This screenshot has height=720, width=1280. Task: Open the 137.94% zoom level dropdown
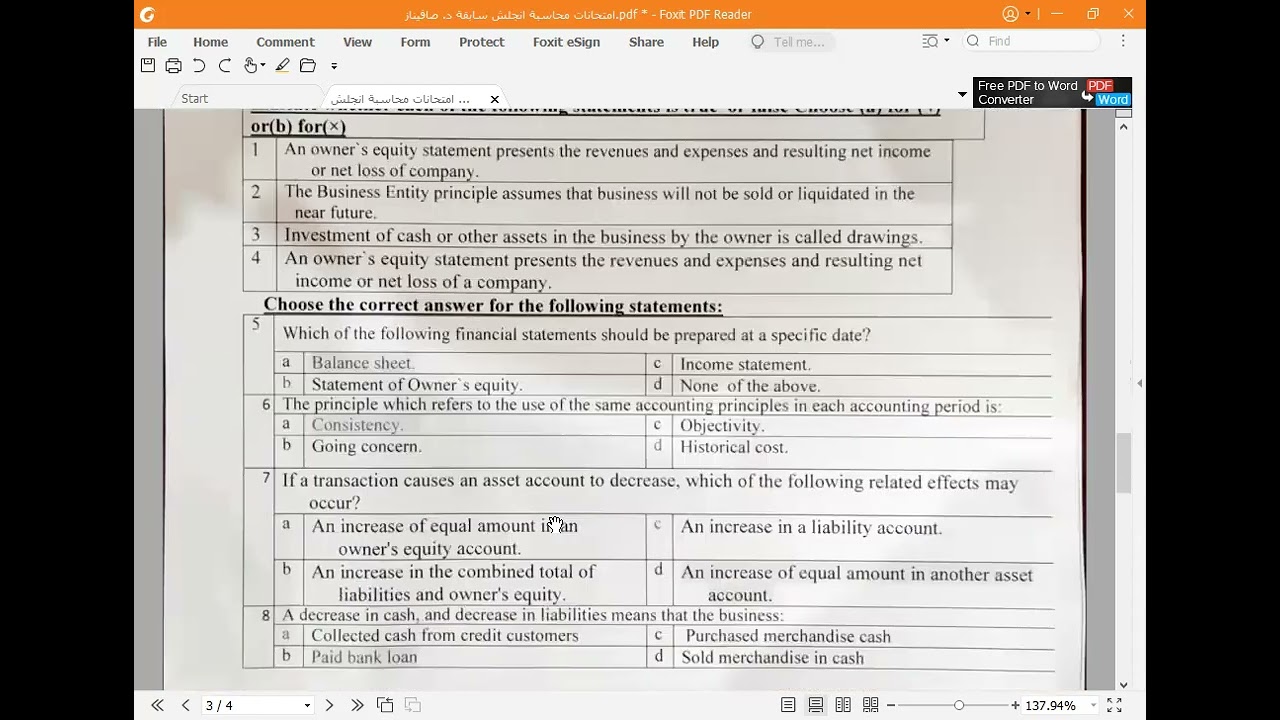click(1092, 706)
